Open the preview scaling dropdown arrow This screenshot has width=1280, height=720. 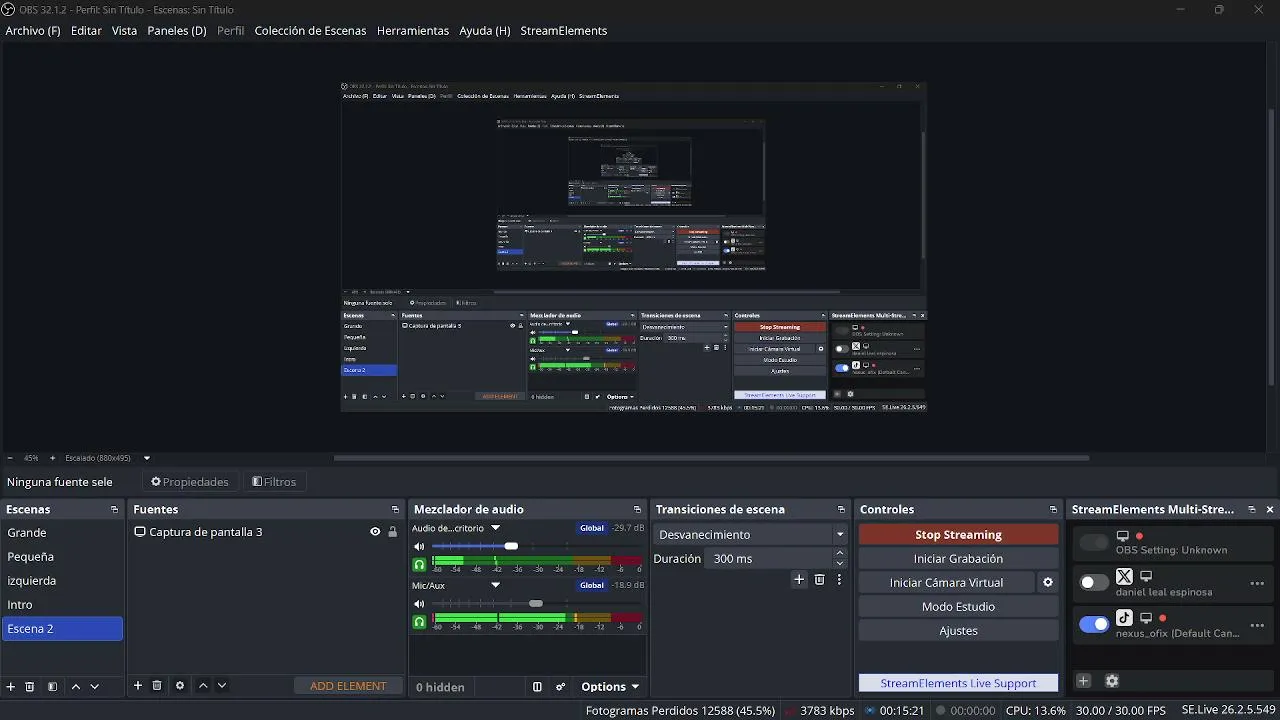[147, 458]
